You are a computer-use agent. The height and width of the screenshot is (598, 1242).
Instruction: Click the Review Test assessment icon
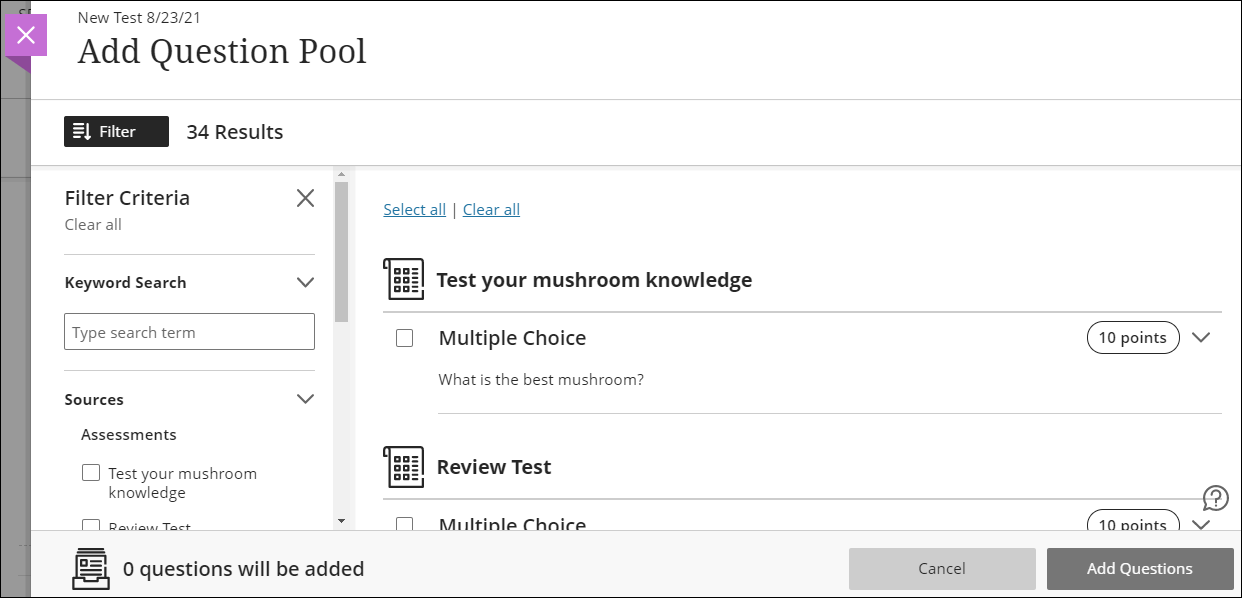tap(404, 466)
